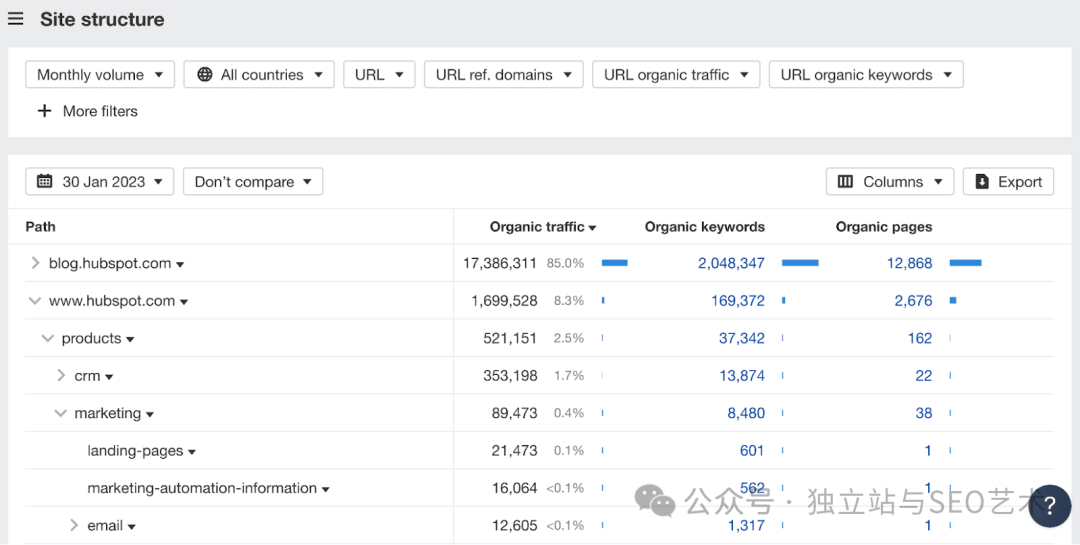Open the URL organic traffic dropdown
The image size is (1080, 545).
point(676,74)
